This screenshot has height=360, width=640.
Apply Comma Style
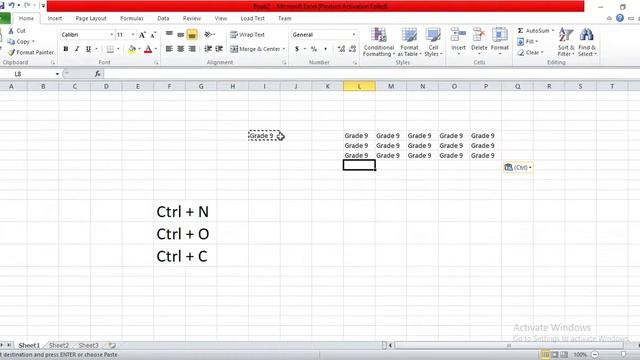click(x=325, y=49)
